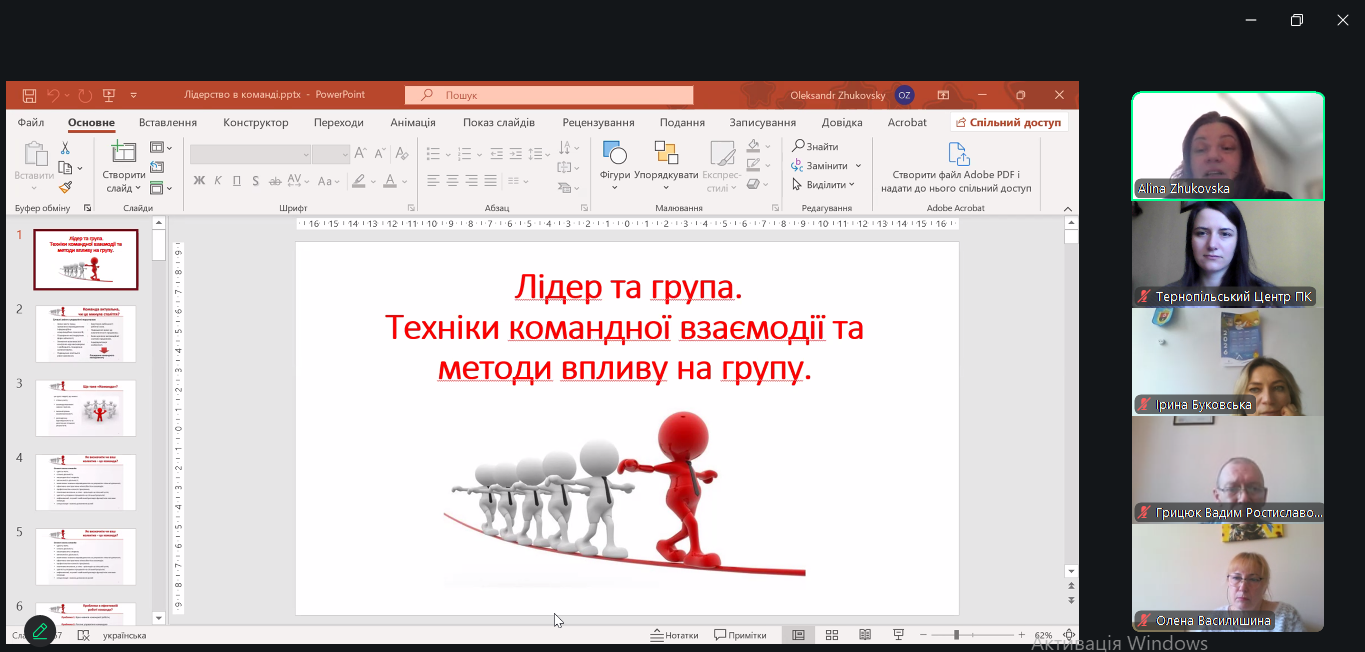Image resolution: width=1365 pixels, height=652 pixels.
Task: Start slideshow from the status bar icon
Action: click(899, 635)
